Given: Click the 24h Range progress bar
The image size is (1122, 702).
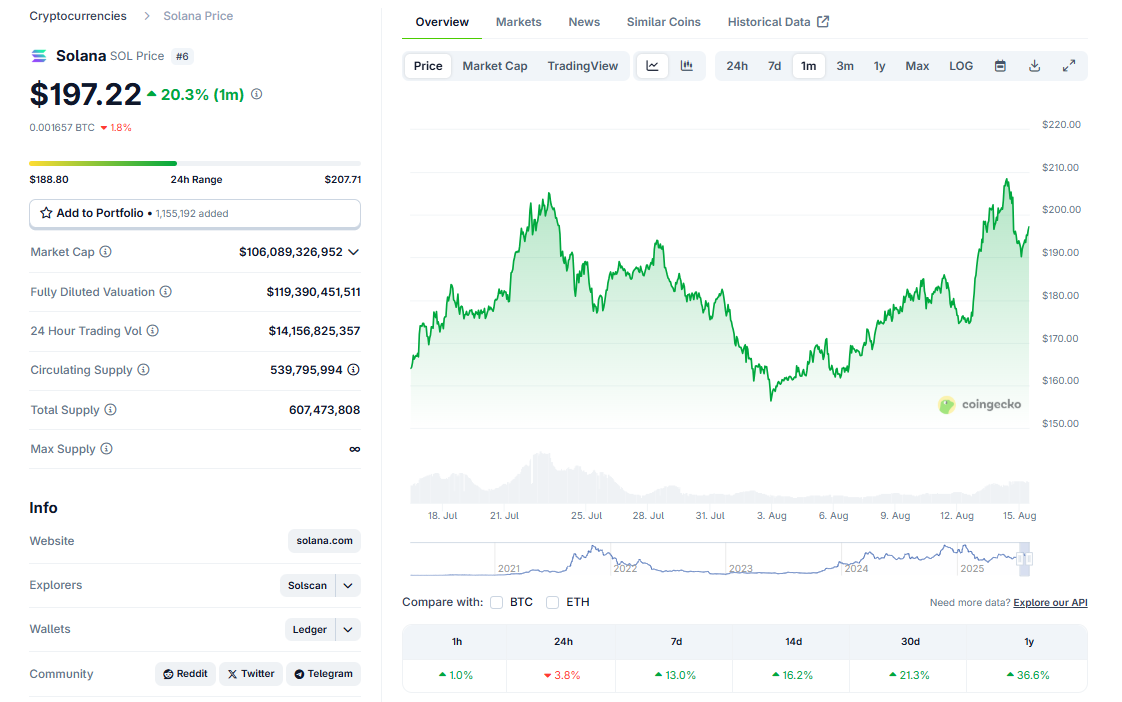Looking at the screenshot, I should (x=195, y=163).
